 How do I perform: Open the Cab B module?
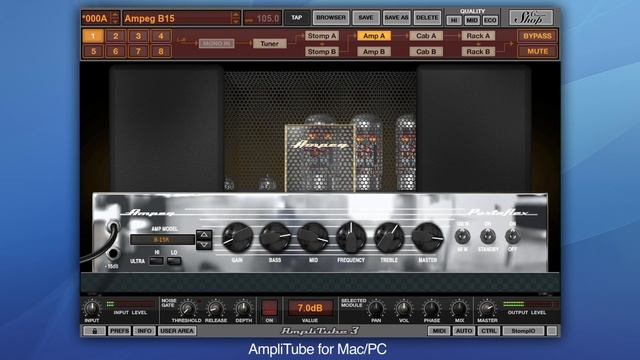[426, 52]
